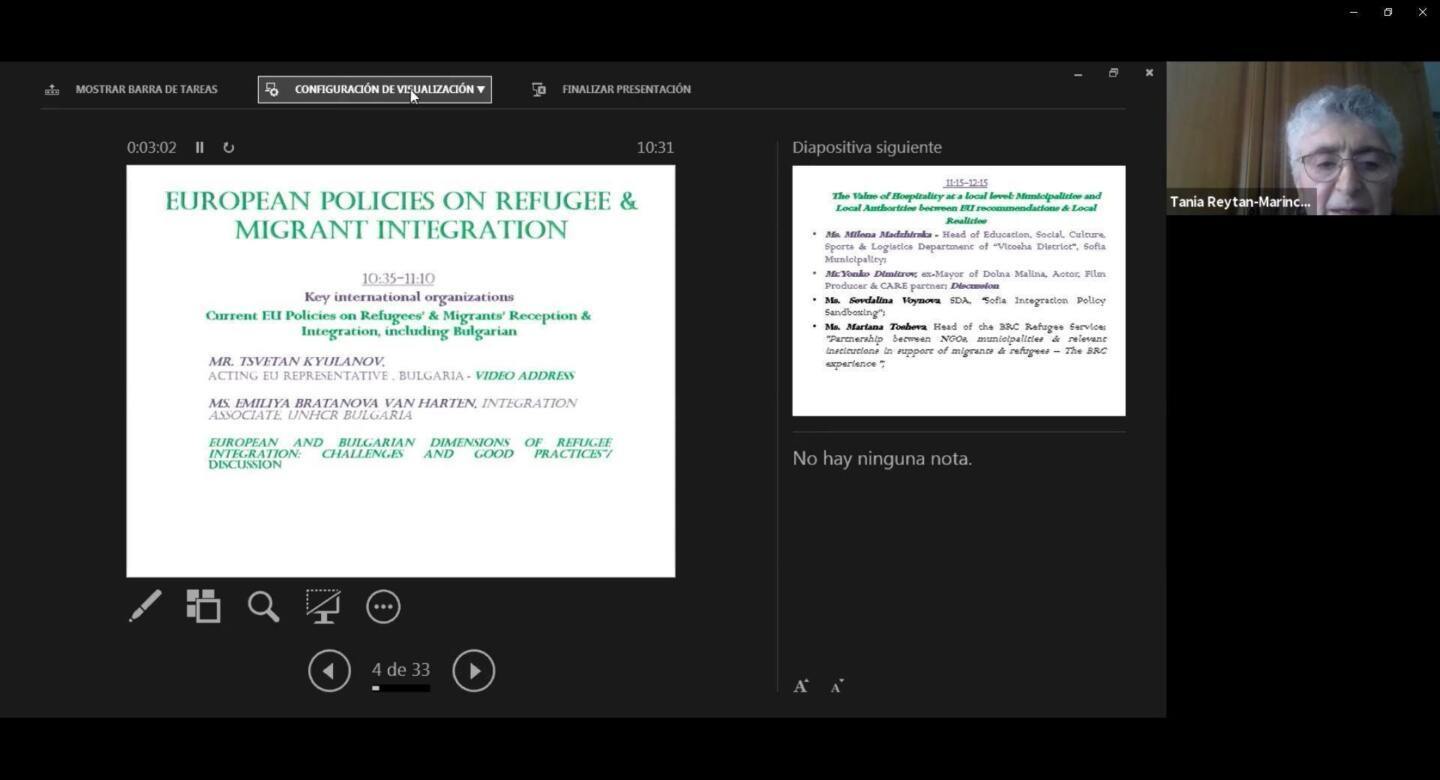Click the next slide preview thumbnail
The image size is (1440, 780).
[x=959, y=291]
